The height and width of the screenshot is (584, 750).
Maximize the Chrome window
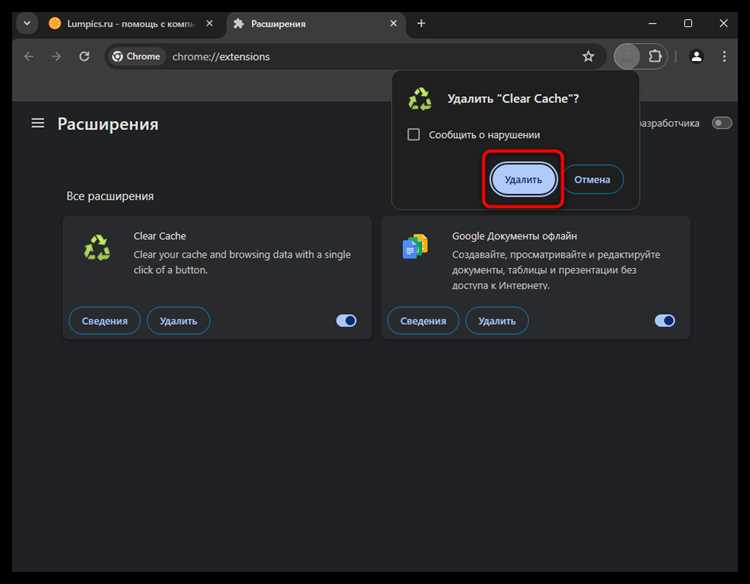point(688,23)
